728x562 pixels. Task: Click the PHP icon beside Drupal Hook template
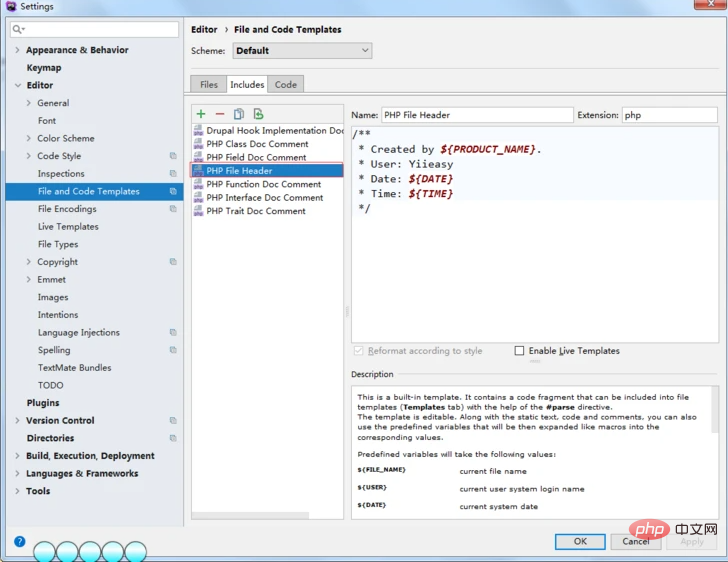(199, 131)
